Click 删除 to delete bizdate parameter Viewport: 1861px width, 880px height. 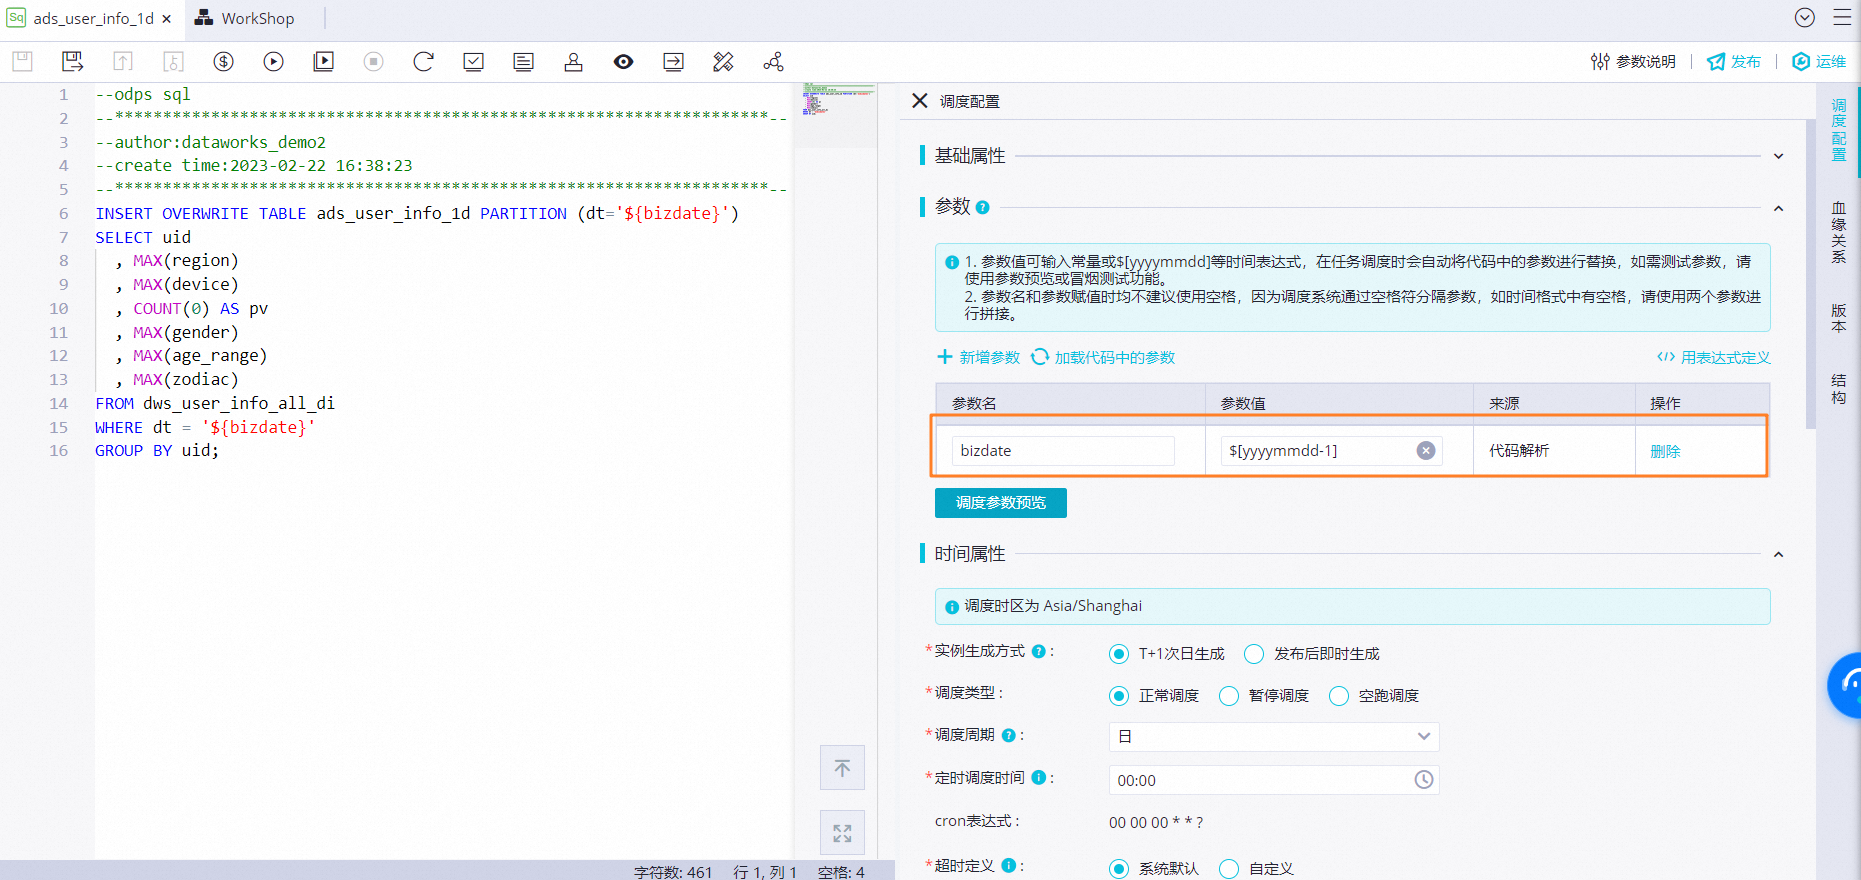(1665, 451)
